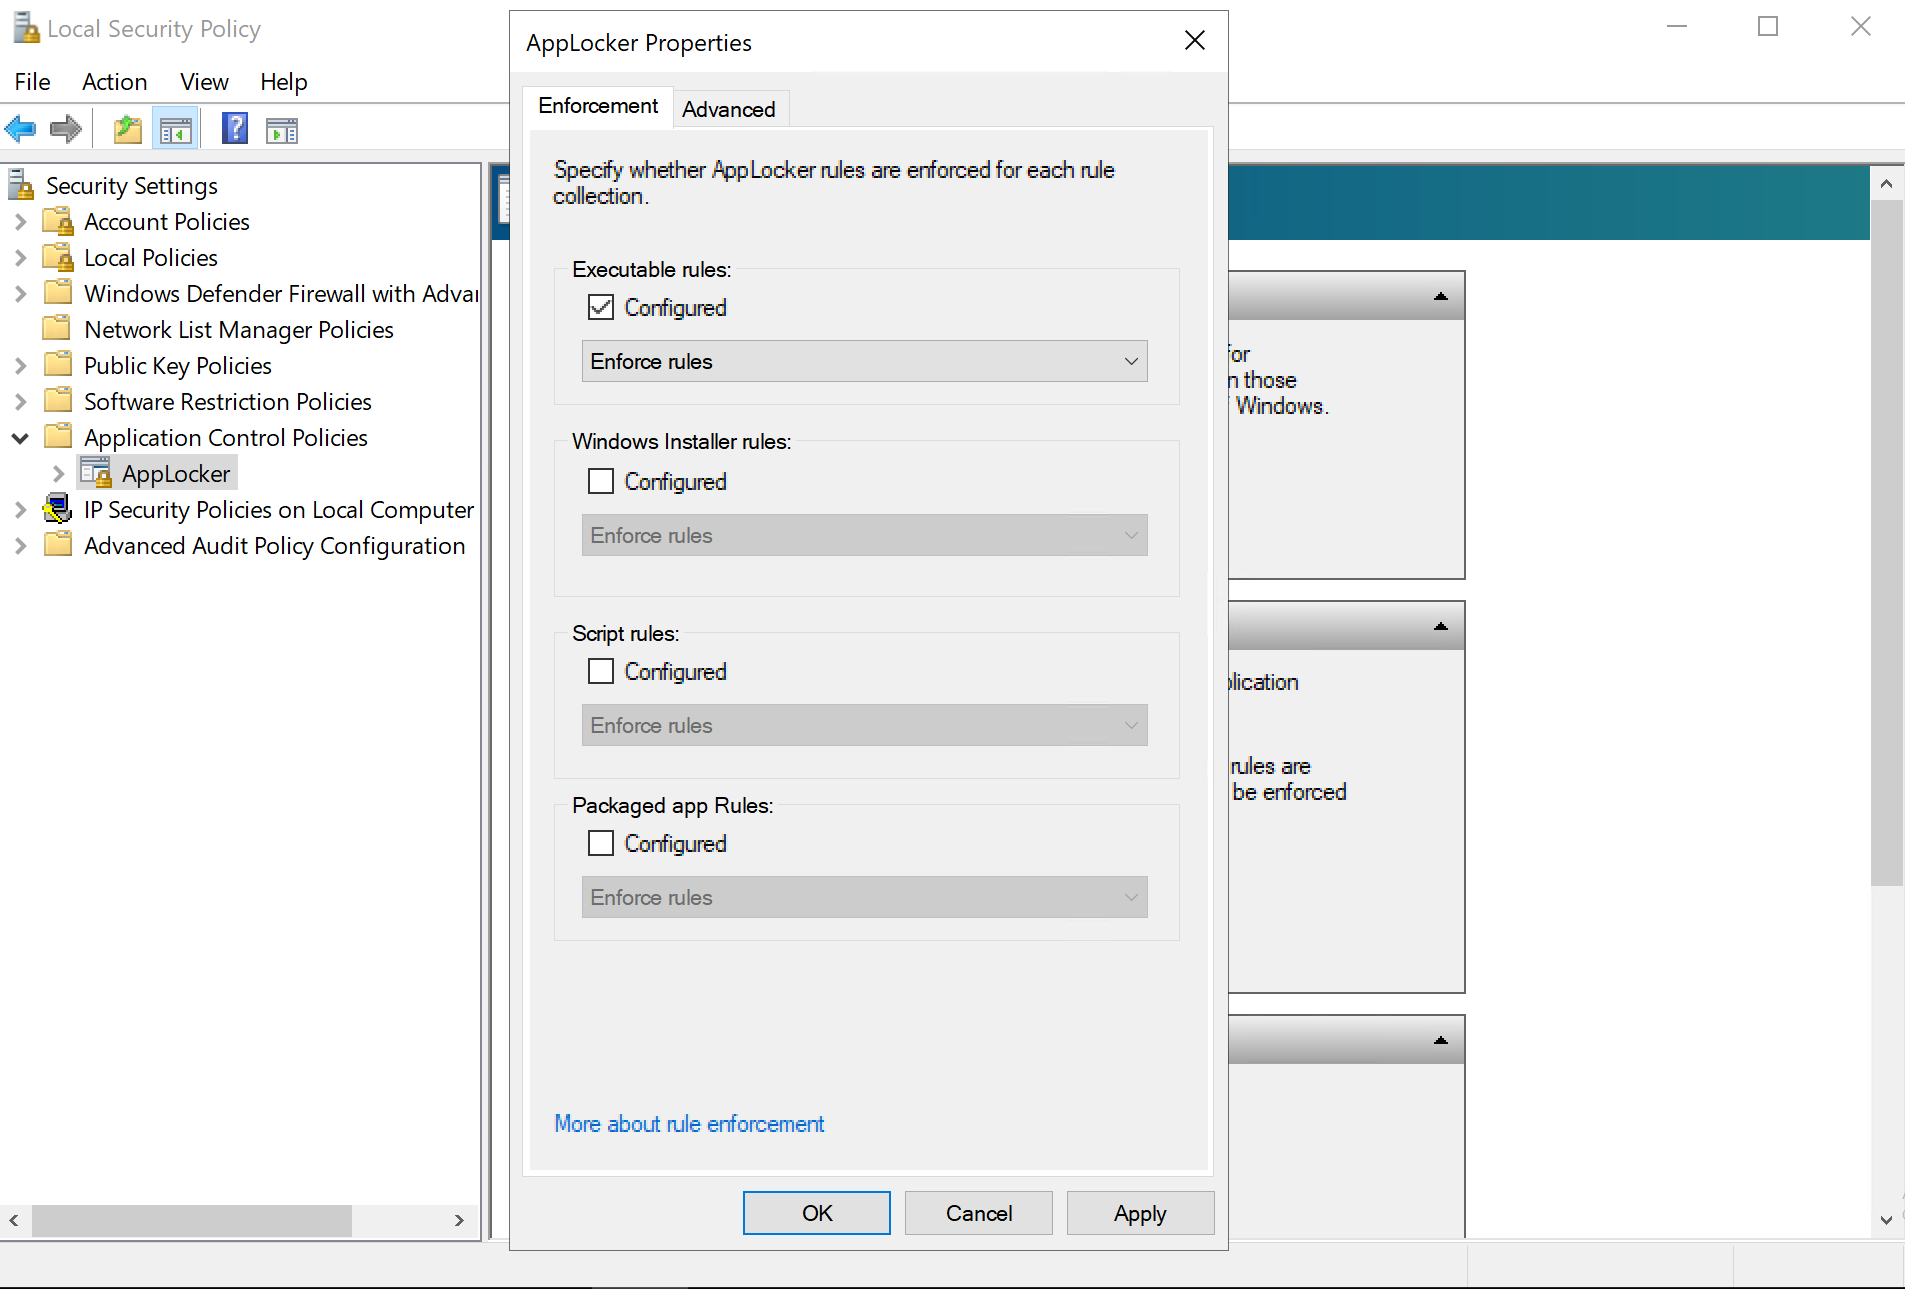
Task: Open More about rule enforcement link
Action: 689,1124
